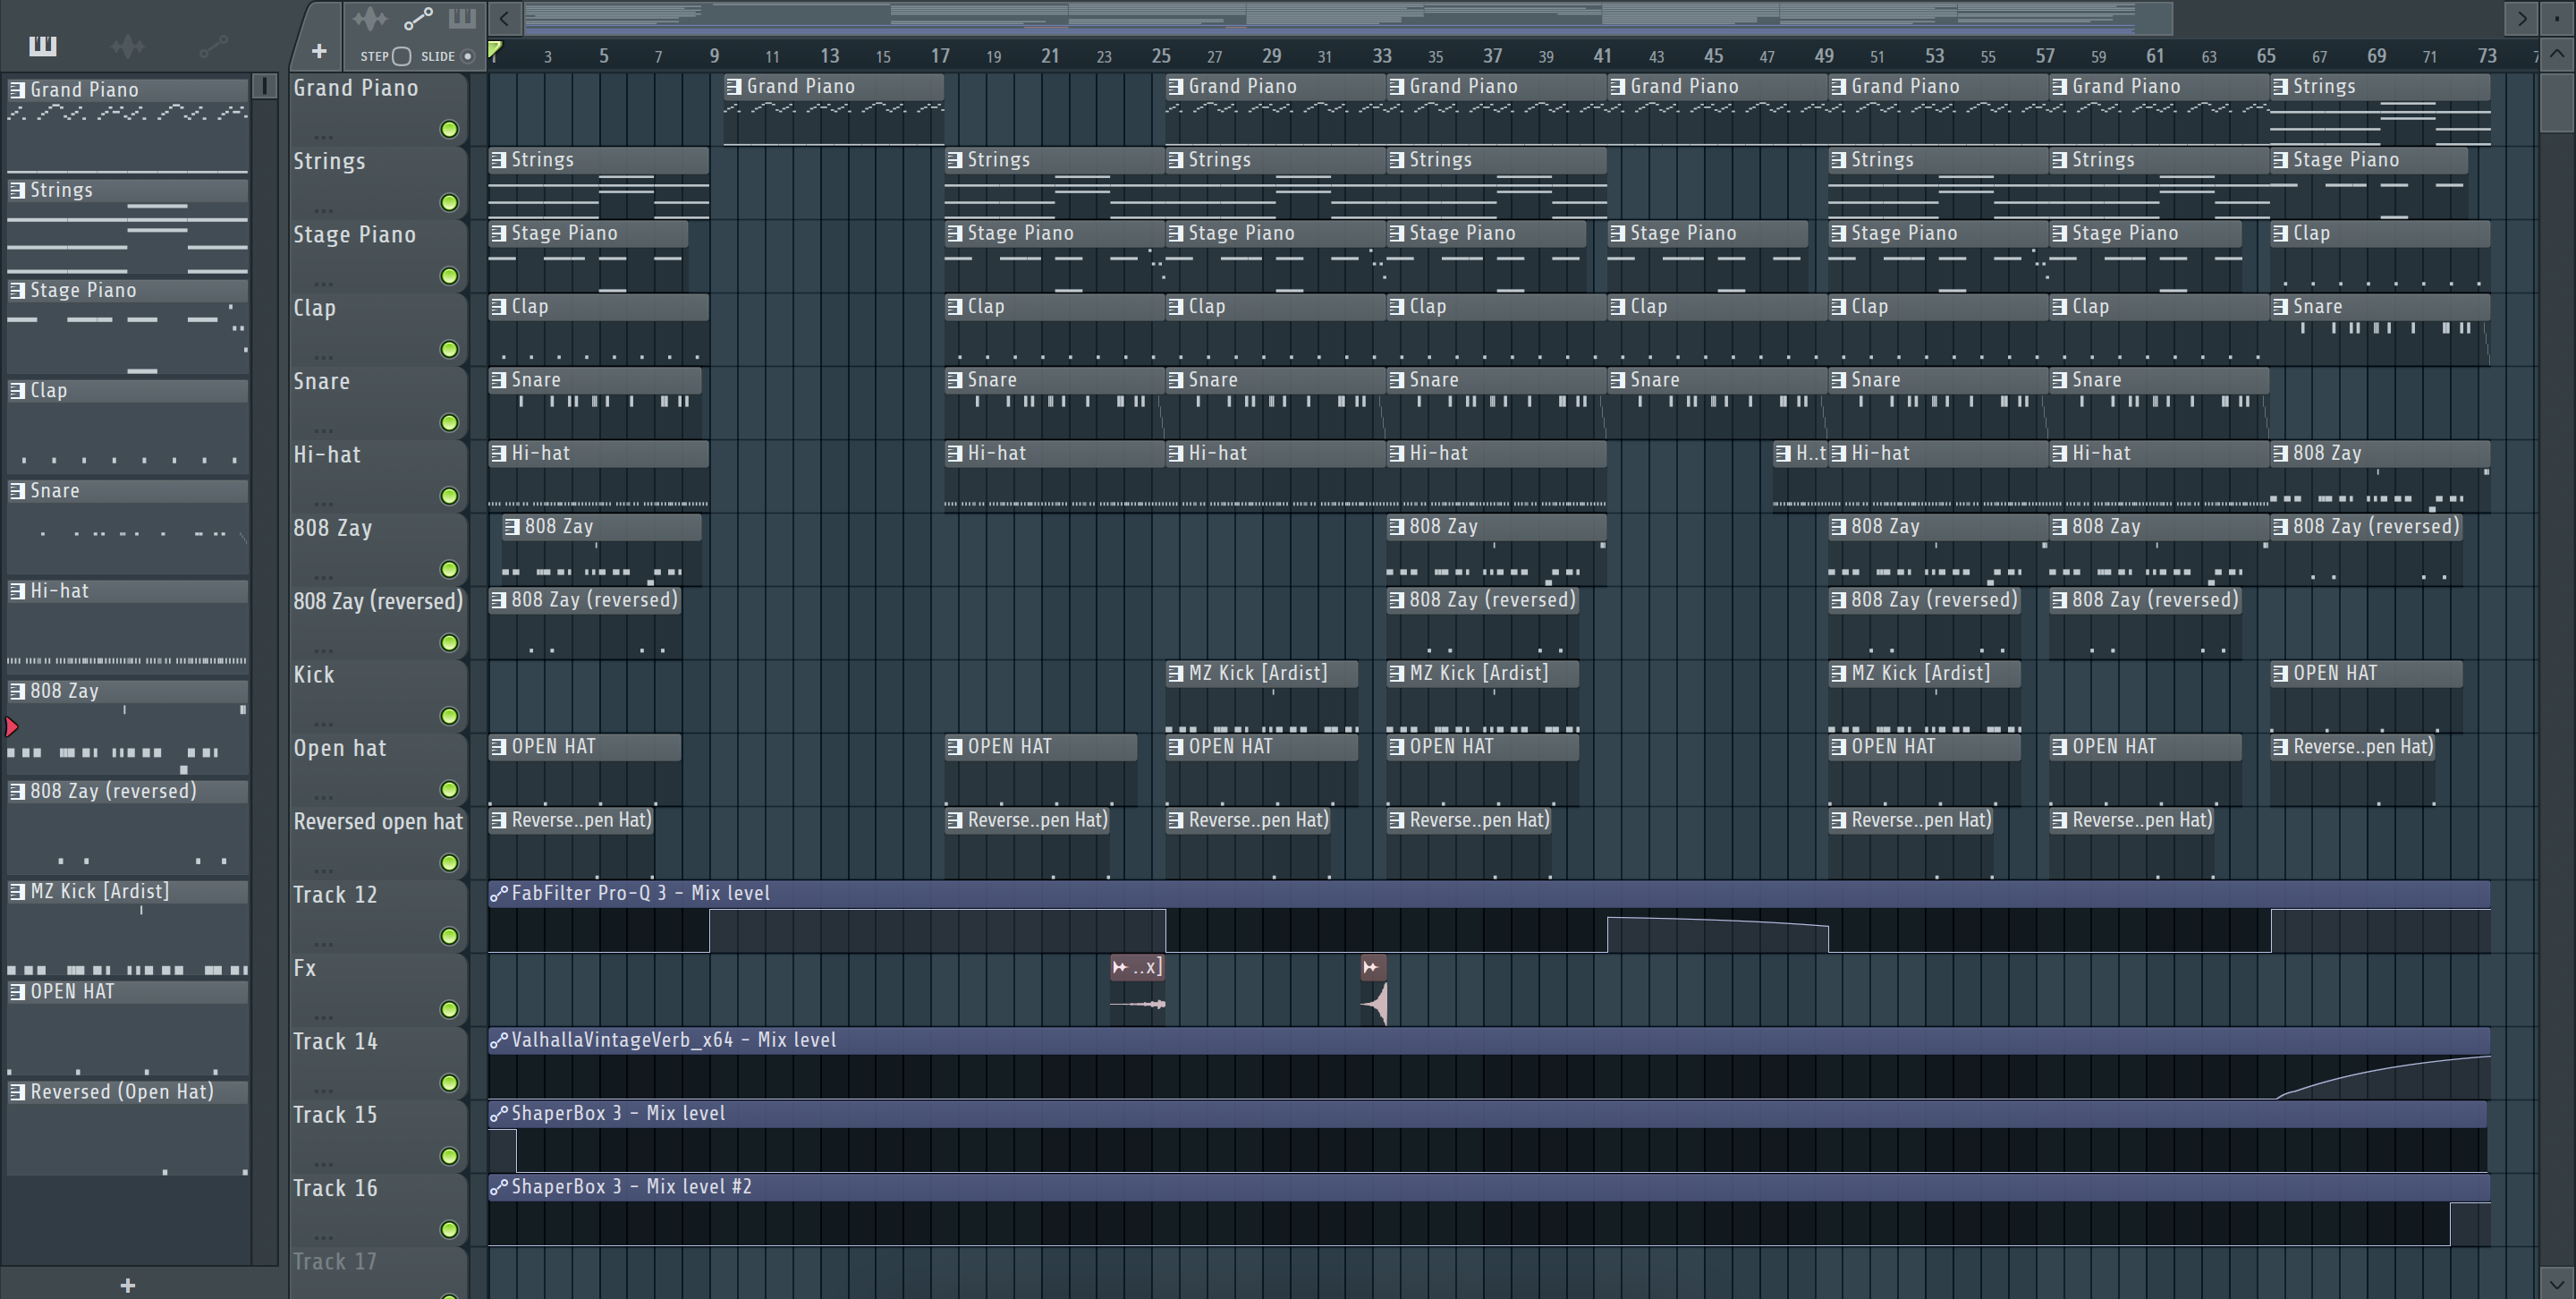The image size is (2576, 1299).
Task: Click down arrow of vertical playlist scrollbar
Action: click(x=2557, y=1283)
